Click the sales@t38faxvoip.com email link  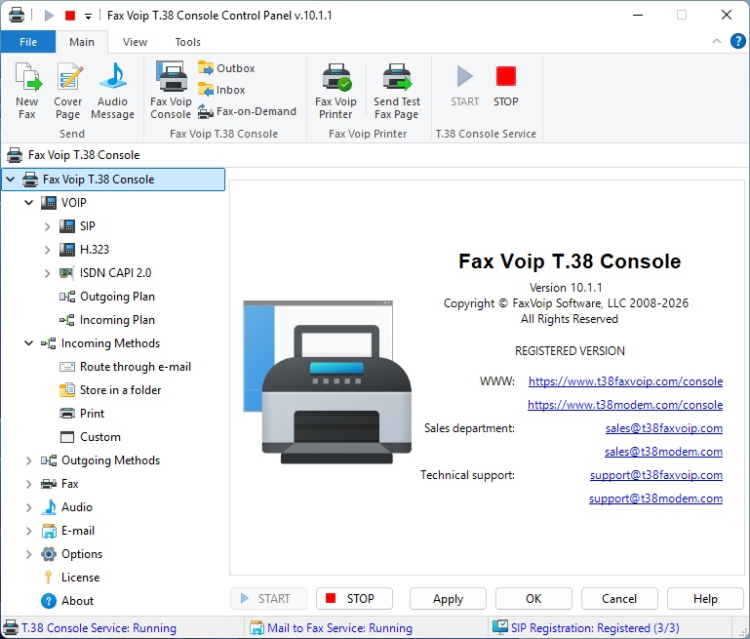pos(664,428)
